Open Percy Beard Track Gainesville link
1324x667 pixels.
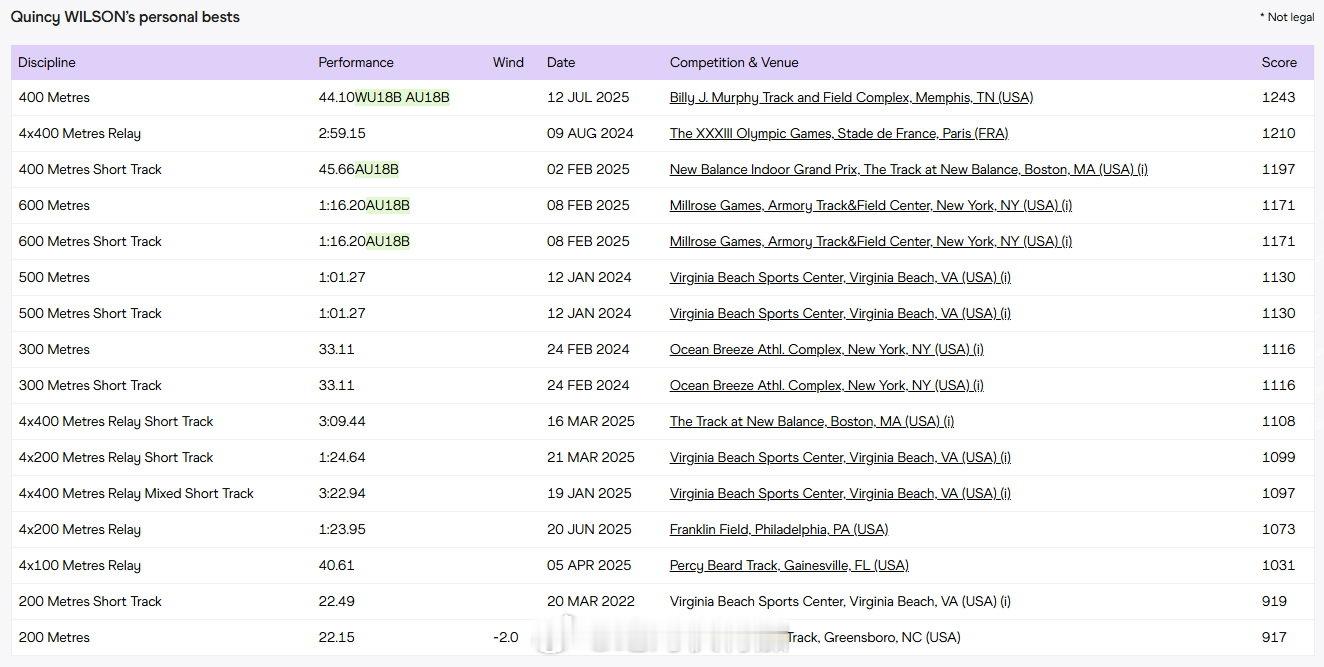pyautogui.click(x=789, y=566)
